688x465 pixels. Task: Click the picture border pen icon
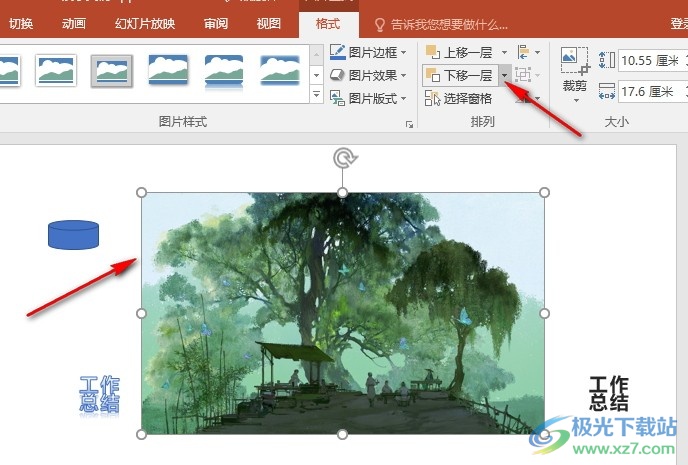337,52
